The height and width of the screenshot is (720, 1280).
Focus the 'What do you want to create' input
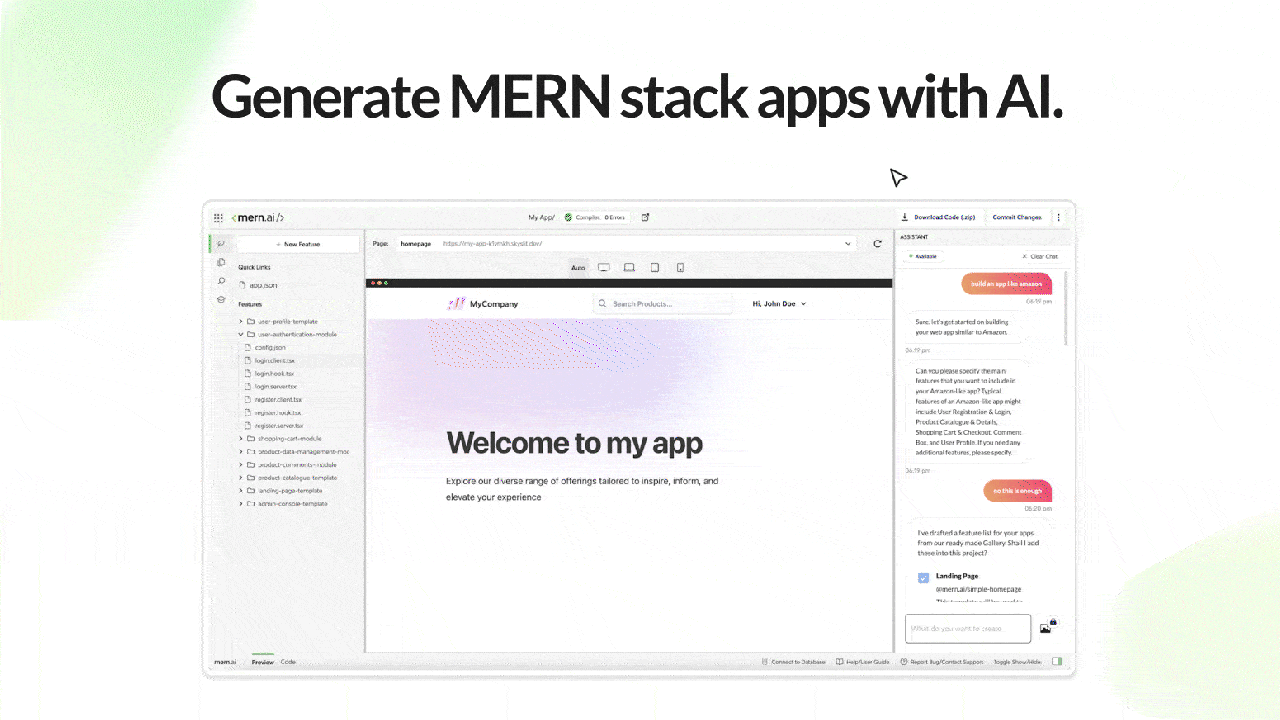(968, 628)
